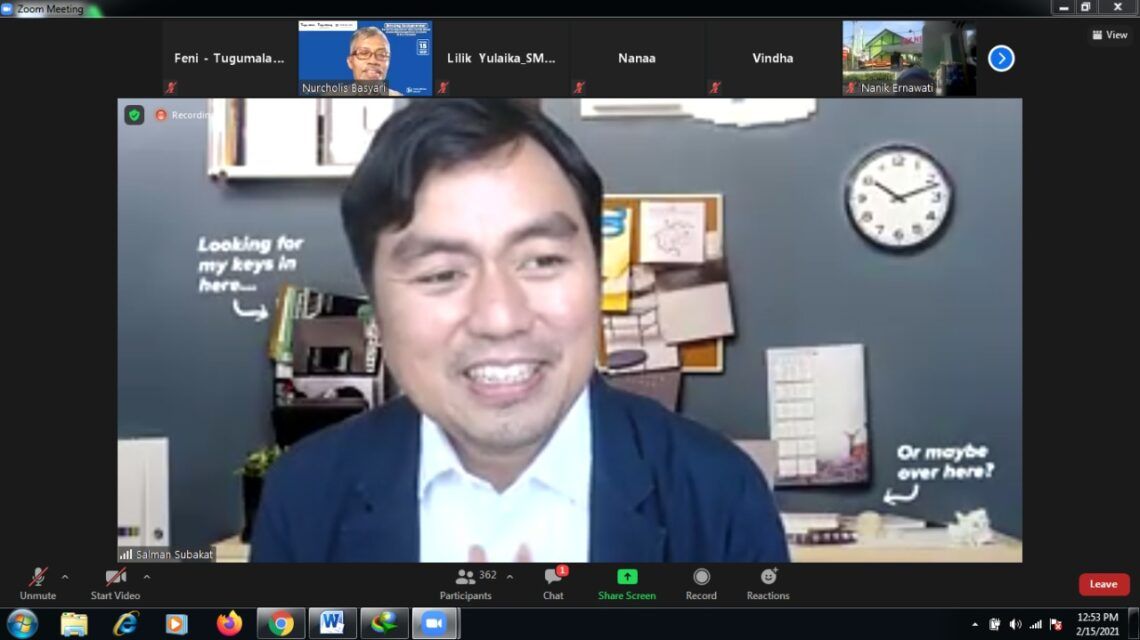Start Video camera toggle
Image resolution: width=1140 pixels, height=640 pixels.
point(116,584)
